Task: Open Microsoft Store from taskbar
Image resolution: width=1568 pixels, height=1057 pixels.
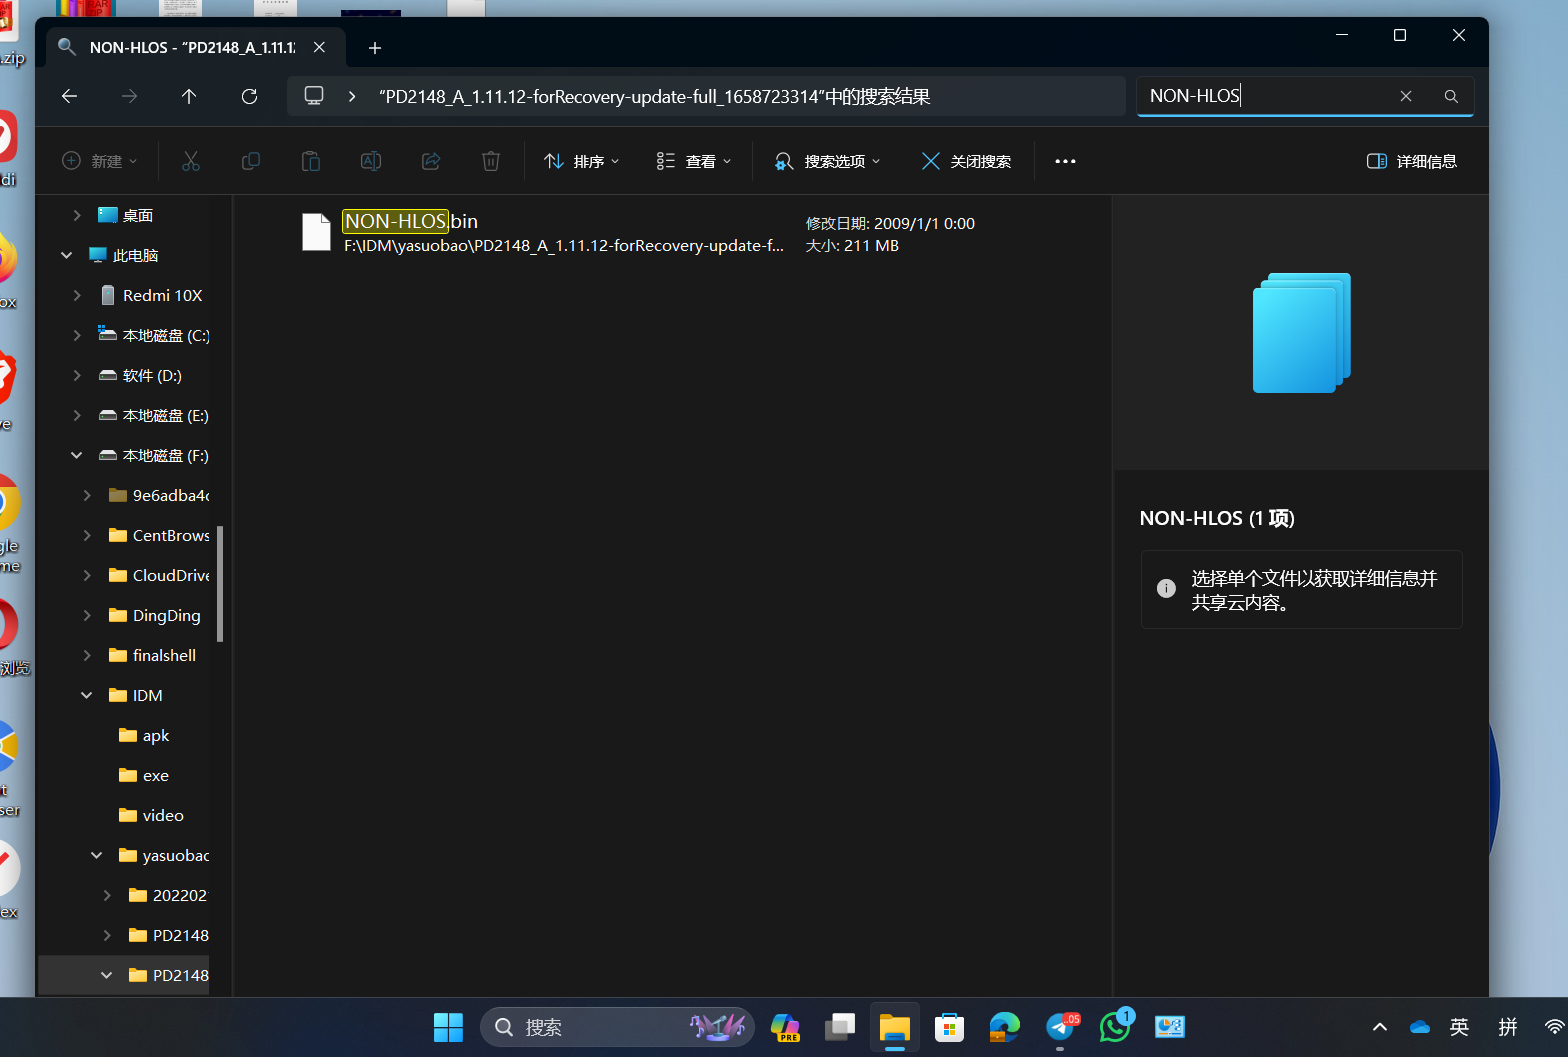Action: (x=949, y=1027)
